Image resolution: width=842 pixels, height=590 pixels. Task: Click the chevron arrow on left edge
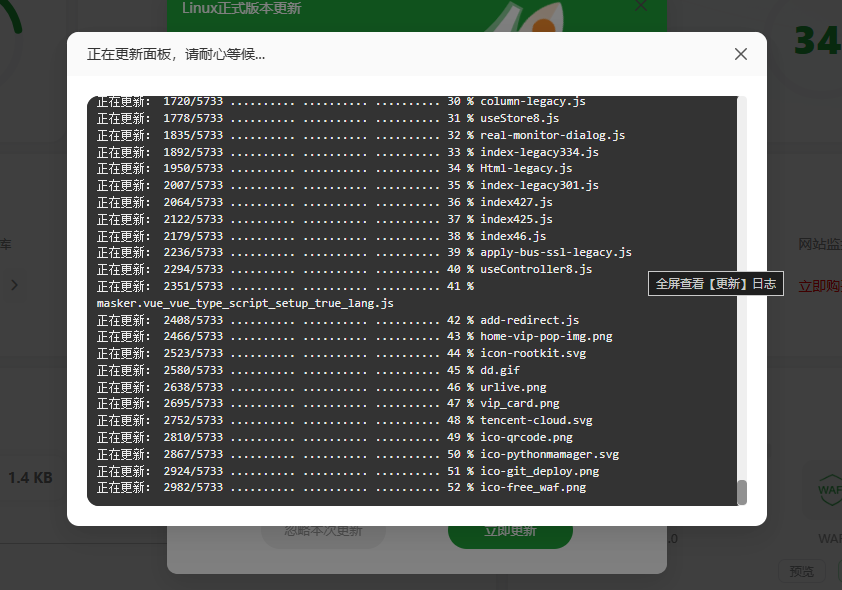pyautogui.click(x=14, y=285)
